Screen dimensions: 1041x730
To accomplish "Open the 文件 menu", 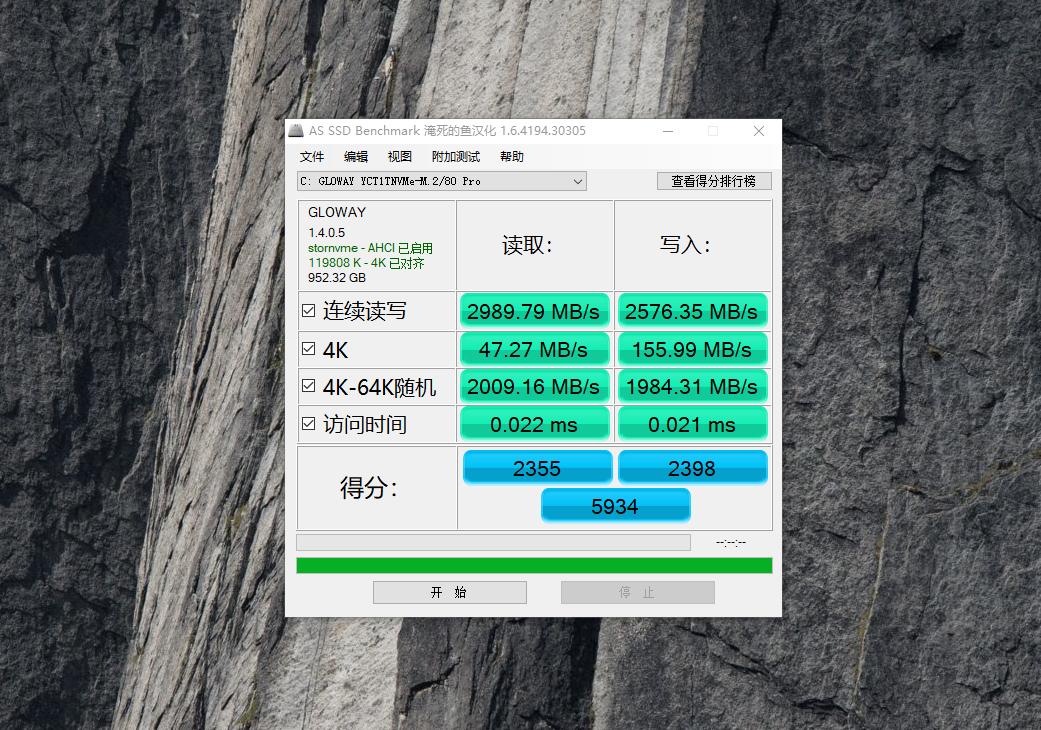I will click(311, 156).
